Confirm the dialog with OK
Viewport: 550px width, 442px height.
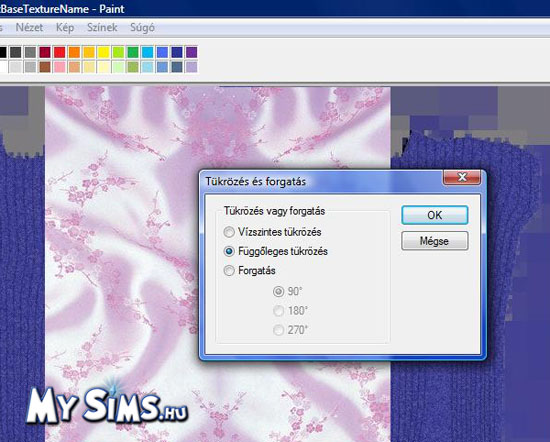coord(435,215)
